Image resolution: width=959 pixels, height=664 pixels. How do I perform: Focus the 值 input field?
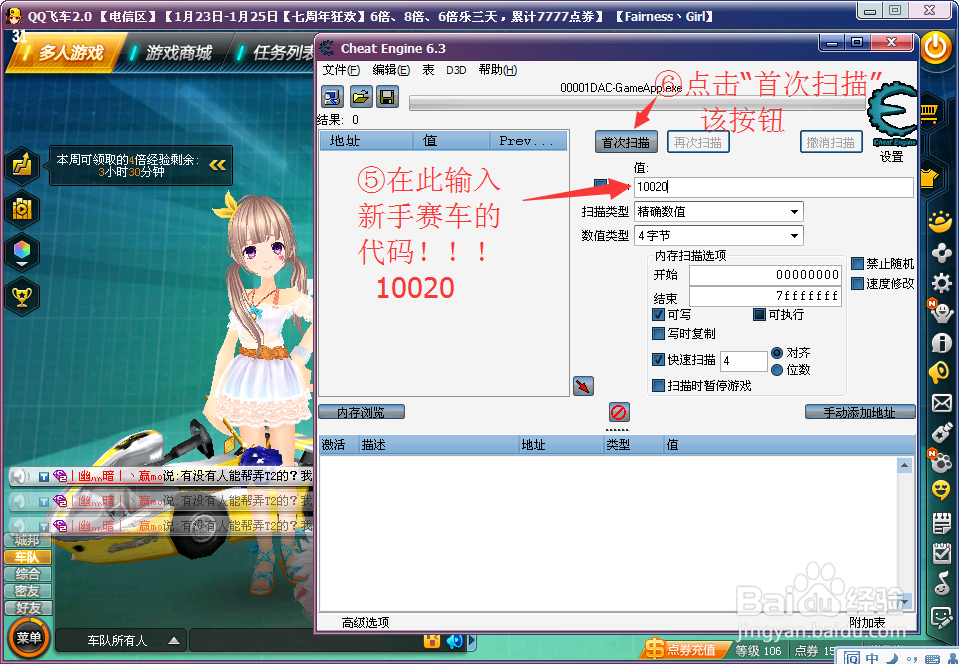click(774, 186)
